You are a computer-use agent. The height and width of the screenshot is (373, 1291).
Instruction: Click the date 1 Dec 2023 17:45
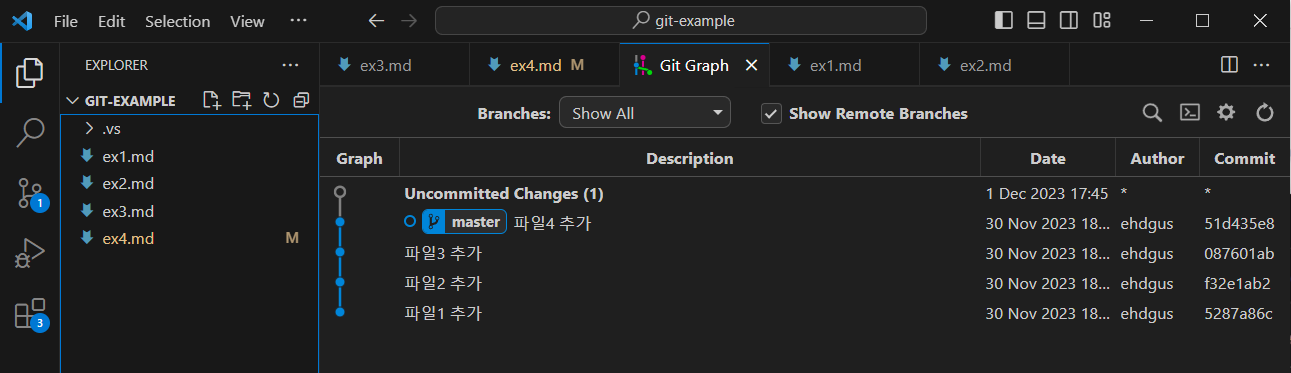pos(1047,193)
